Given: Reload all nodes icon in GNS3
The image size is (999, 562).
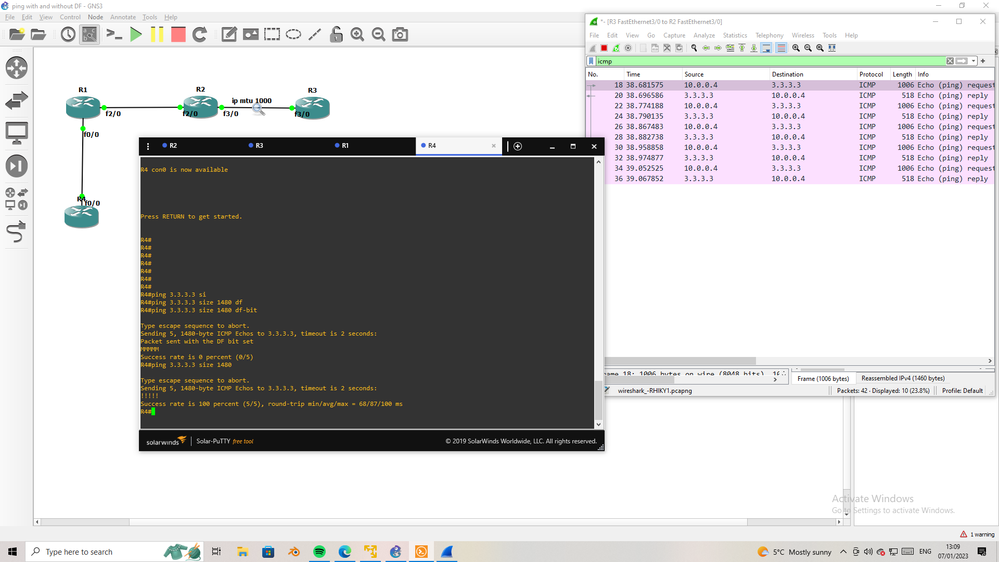Looking at the screenshot, I should pyautogui.click(x=199, y=34).
